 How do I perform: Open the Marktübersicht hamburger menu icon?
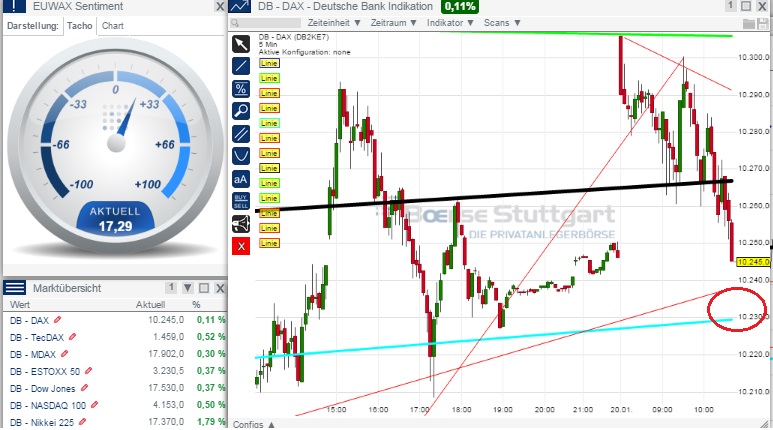pos(15,287)
